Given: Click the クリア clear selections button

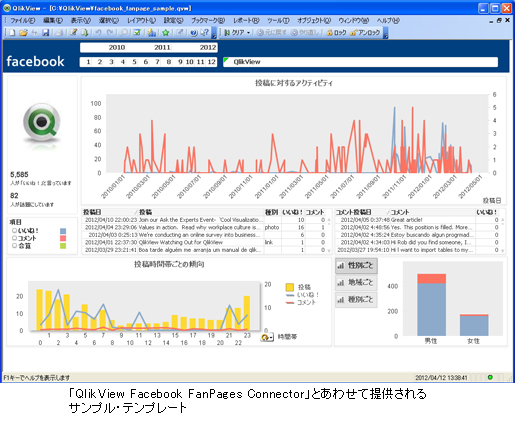Looking at the screenshot, I should coord(234,32).
